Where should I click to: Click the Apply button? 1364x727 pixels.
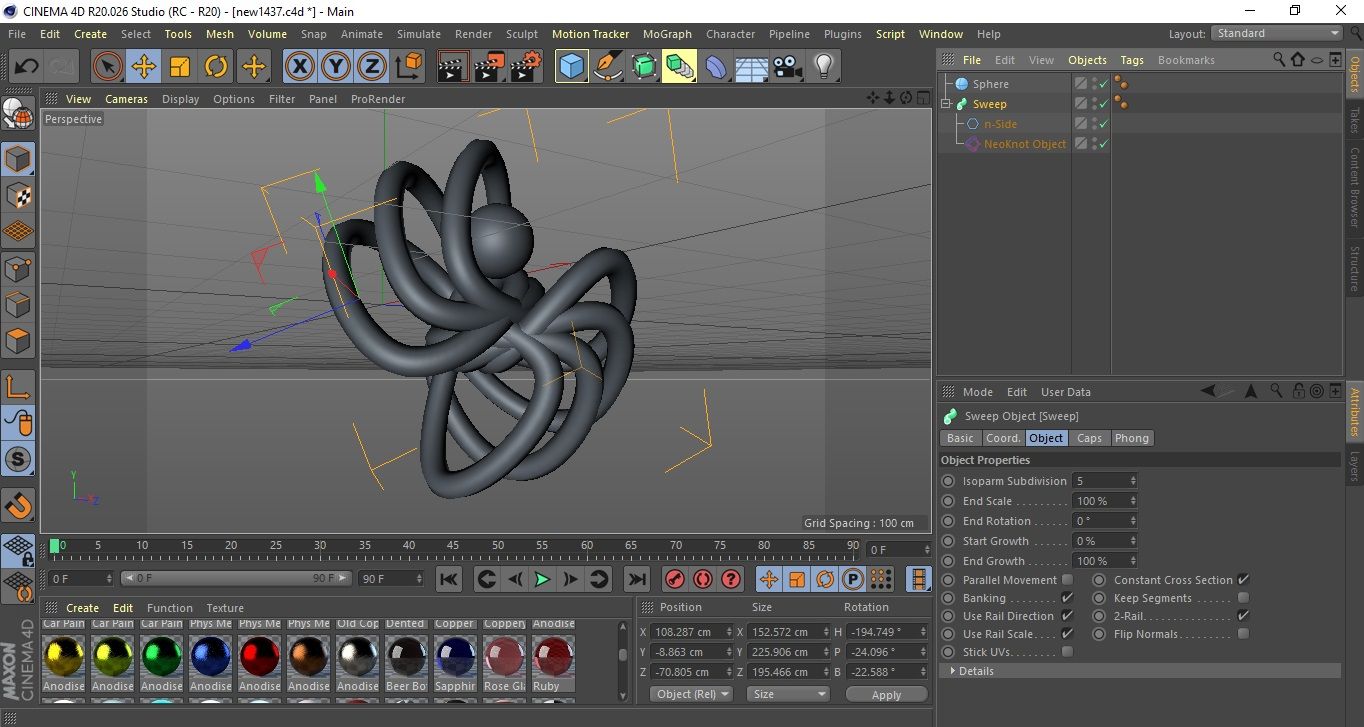click(886, 694)
